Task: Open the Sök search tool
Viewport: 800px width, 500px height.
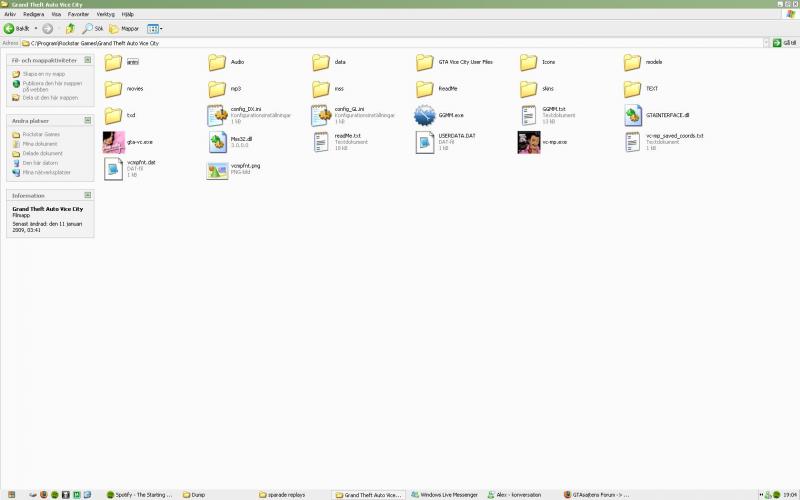Action: point(93,29)
